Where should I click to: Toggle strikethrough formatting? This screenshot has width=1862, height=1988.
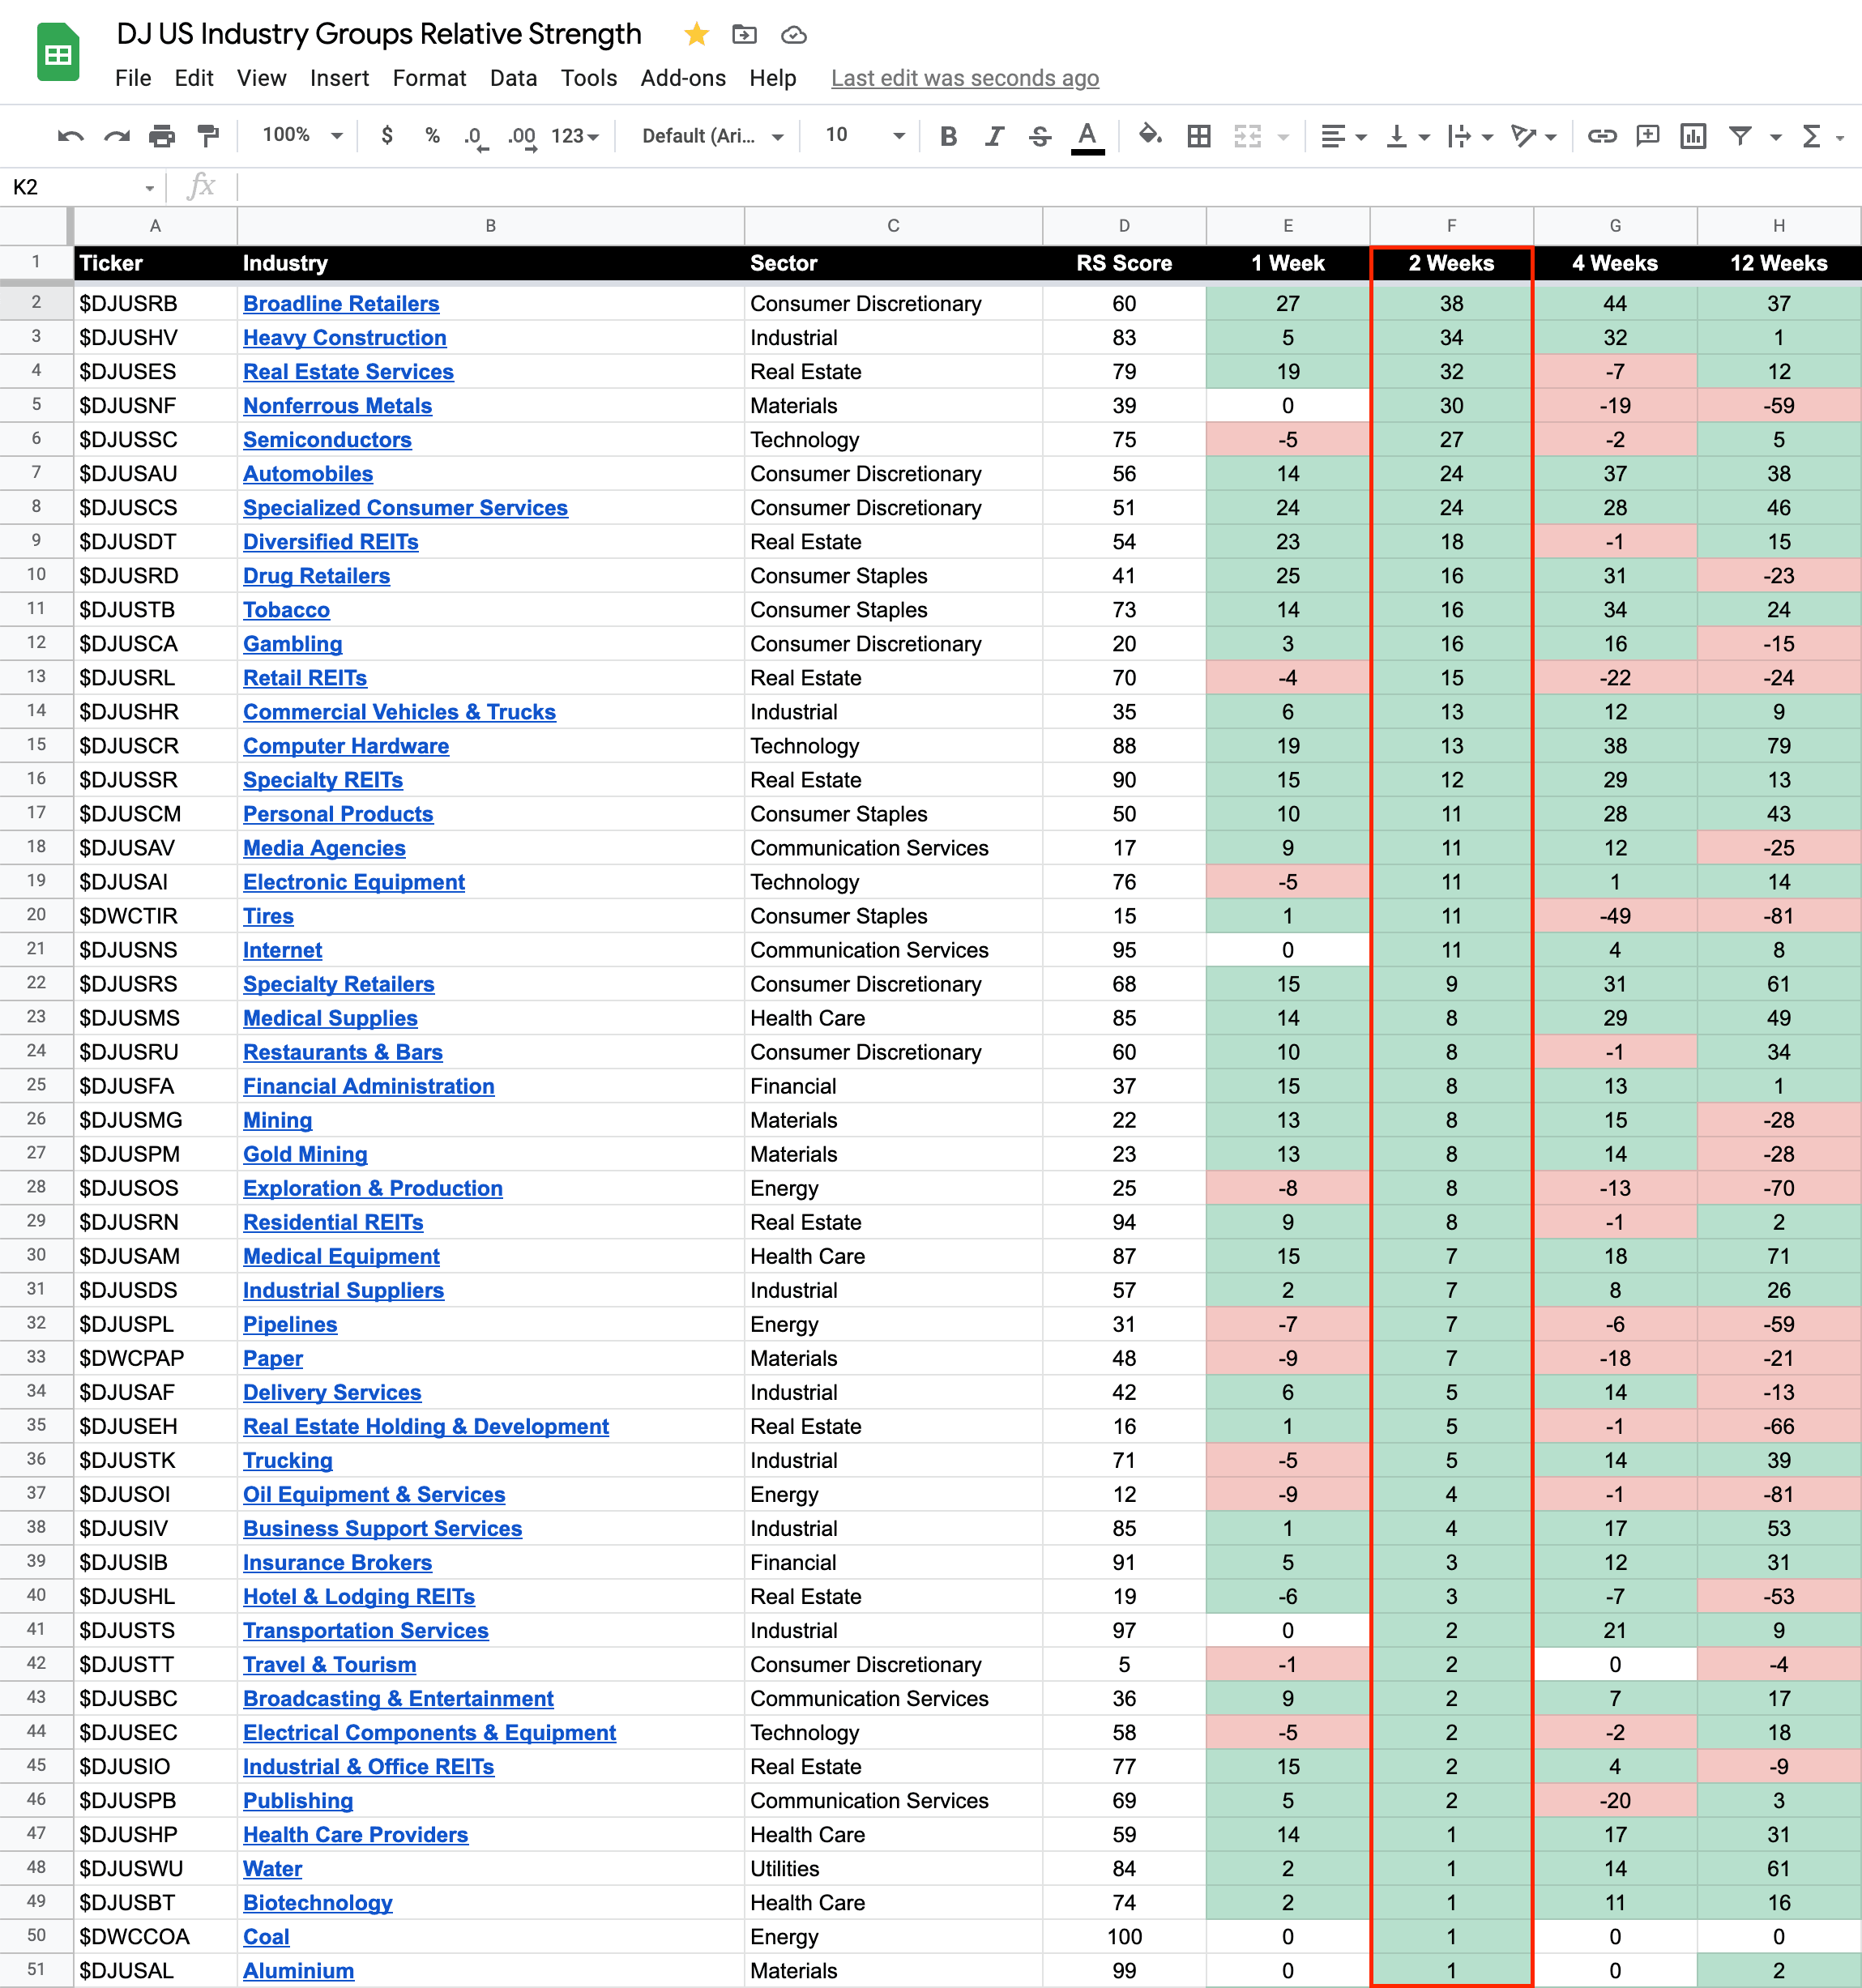(x=1039, y=136)
